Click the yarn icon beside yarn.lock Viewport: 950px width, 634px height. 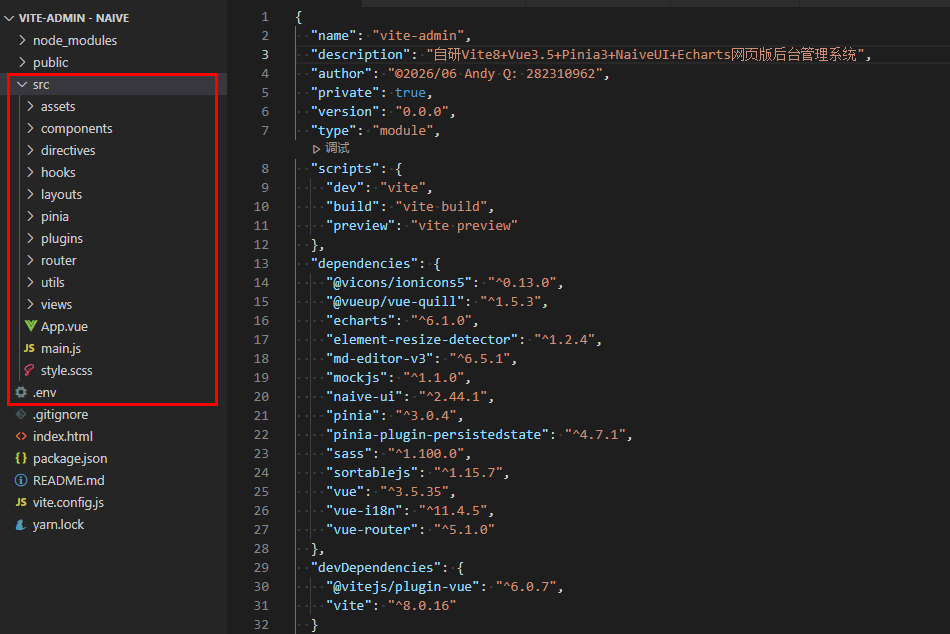[21, 524]
